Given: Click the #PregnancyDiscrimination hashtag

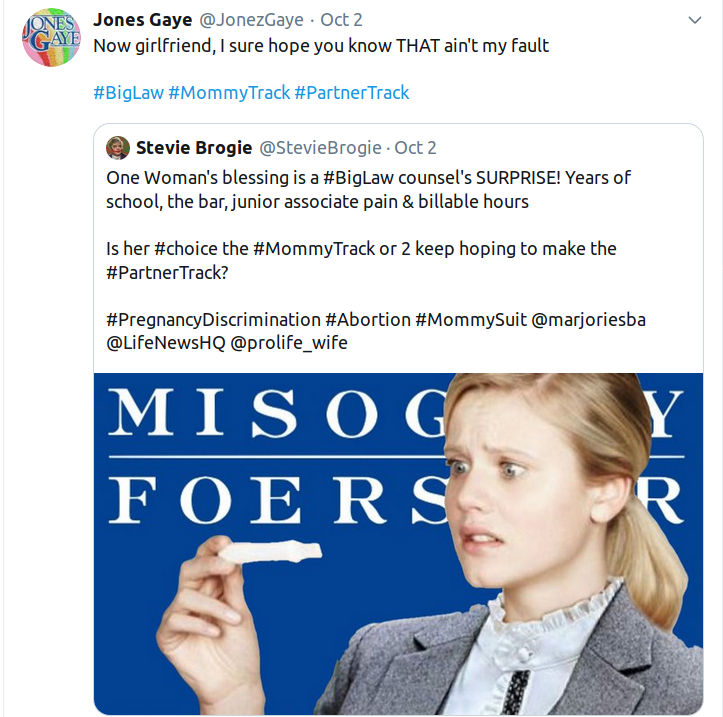Looking at the screenshot, I should pyautogui.click(x=212, y=320).
